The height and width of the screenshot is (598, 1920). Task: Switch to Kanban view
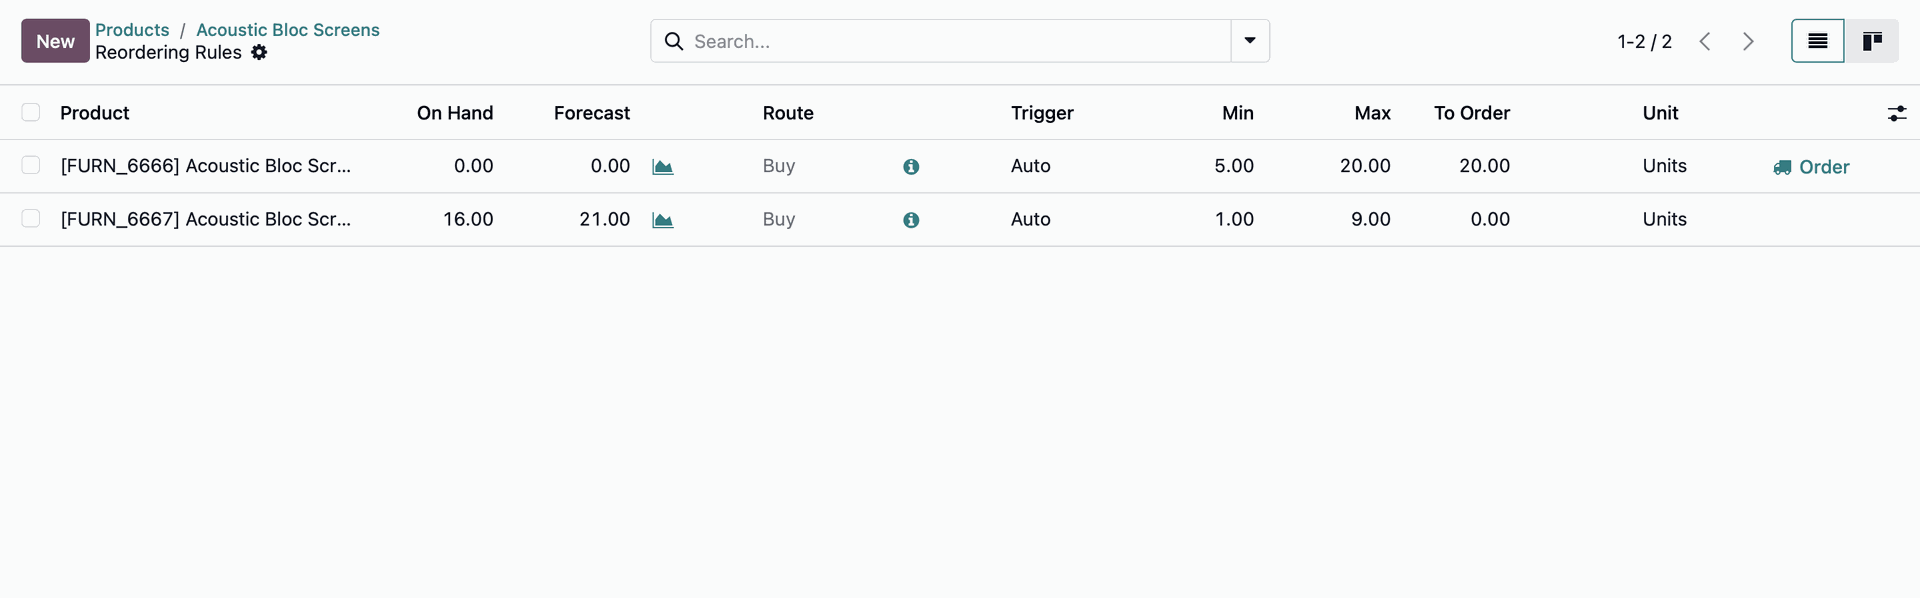pyautogui.click(x=1871, y=41)
